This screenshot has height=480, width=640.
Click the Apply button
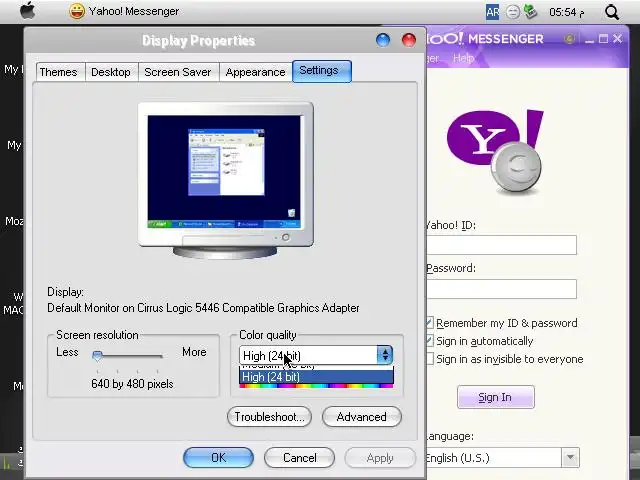380,458
